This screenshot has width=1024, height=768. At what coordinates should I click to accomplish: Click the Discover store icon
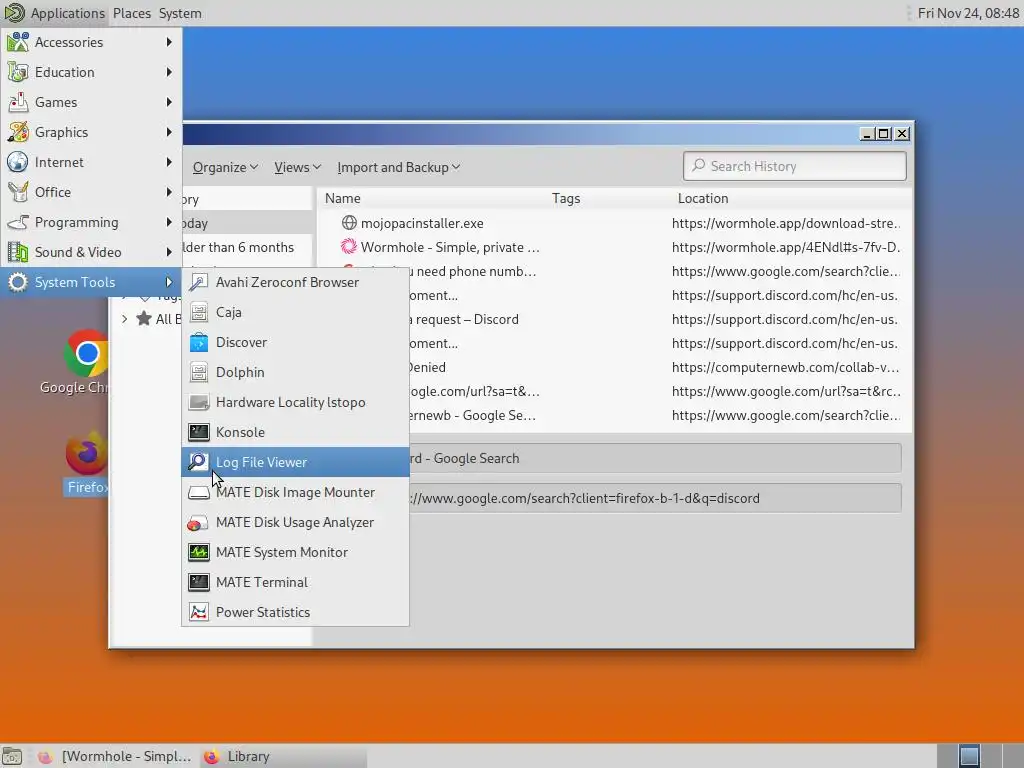coord(199,342)
